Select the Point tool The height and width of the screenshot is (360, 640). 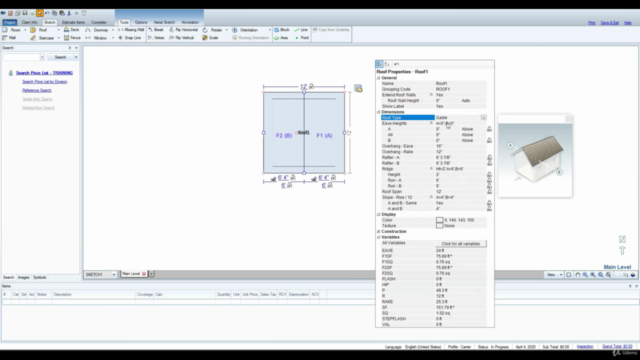coord(302,38)
